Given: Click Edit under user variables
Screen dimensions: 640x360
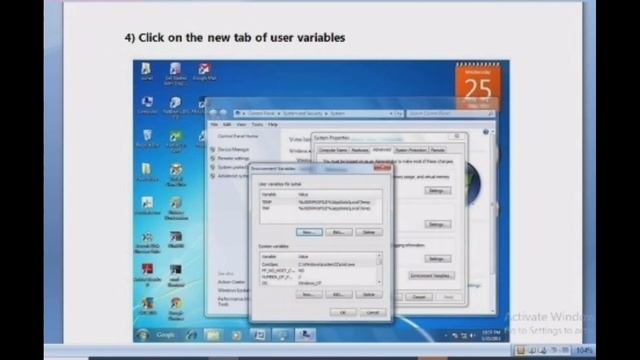Looking at the screenshot, I should 339,232.
